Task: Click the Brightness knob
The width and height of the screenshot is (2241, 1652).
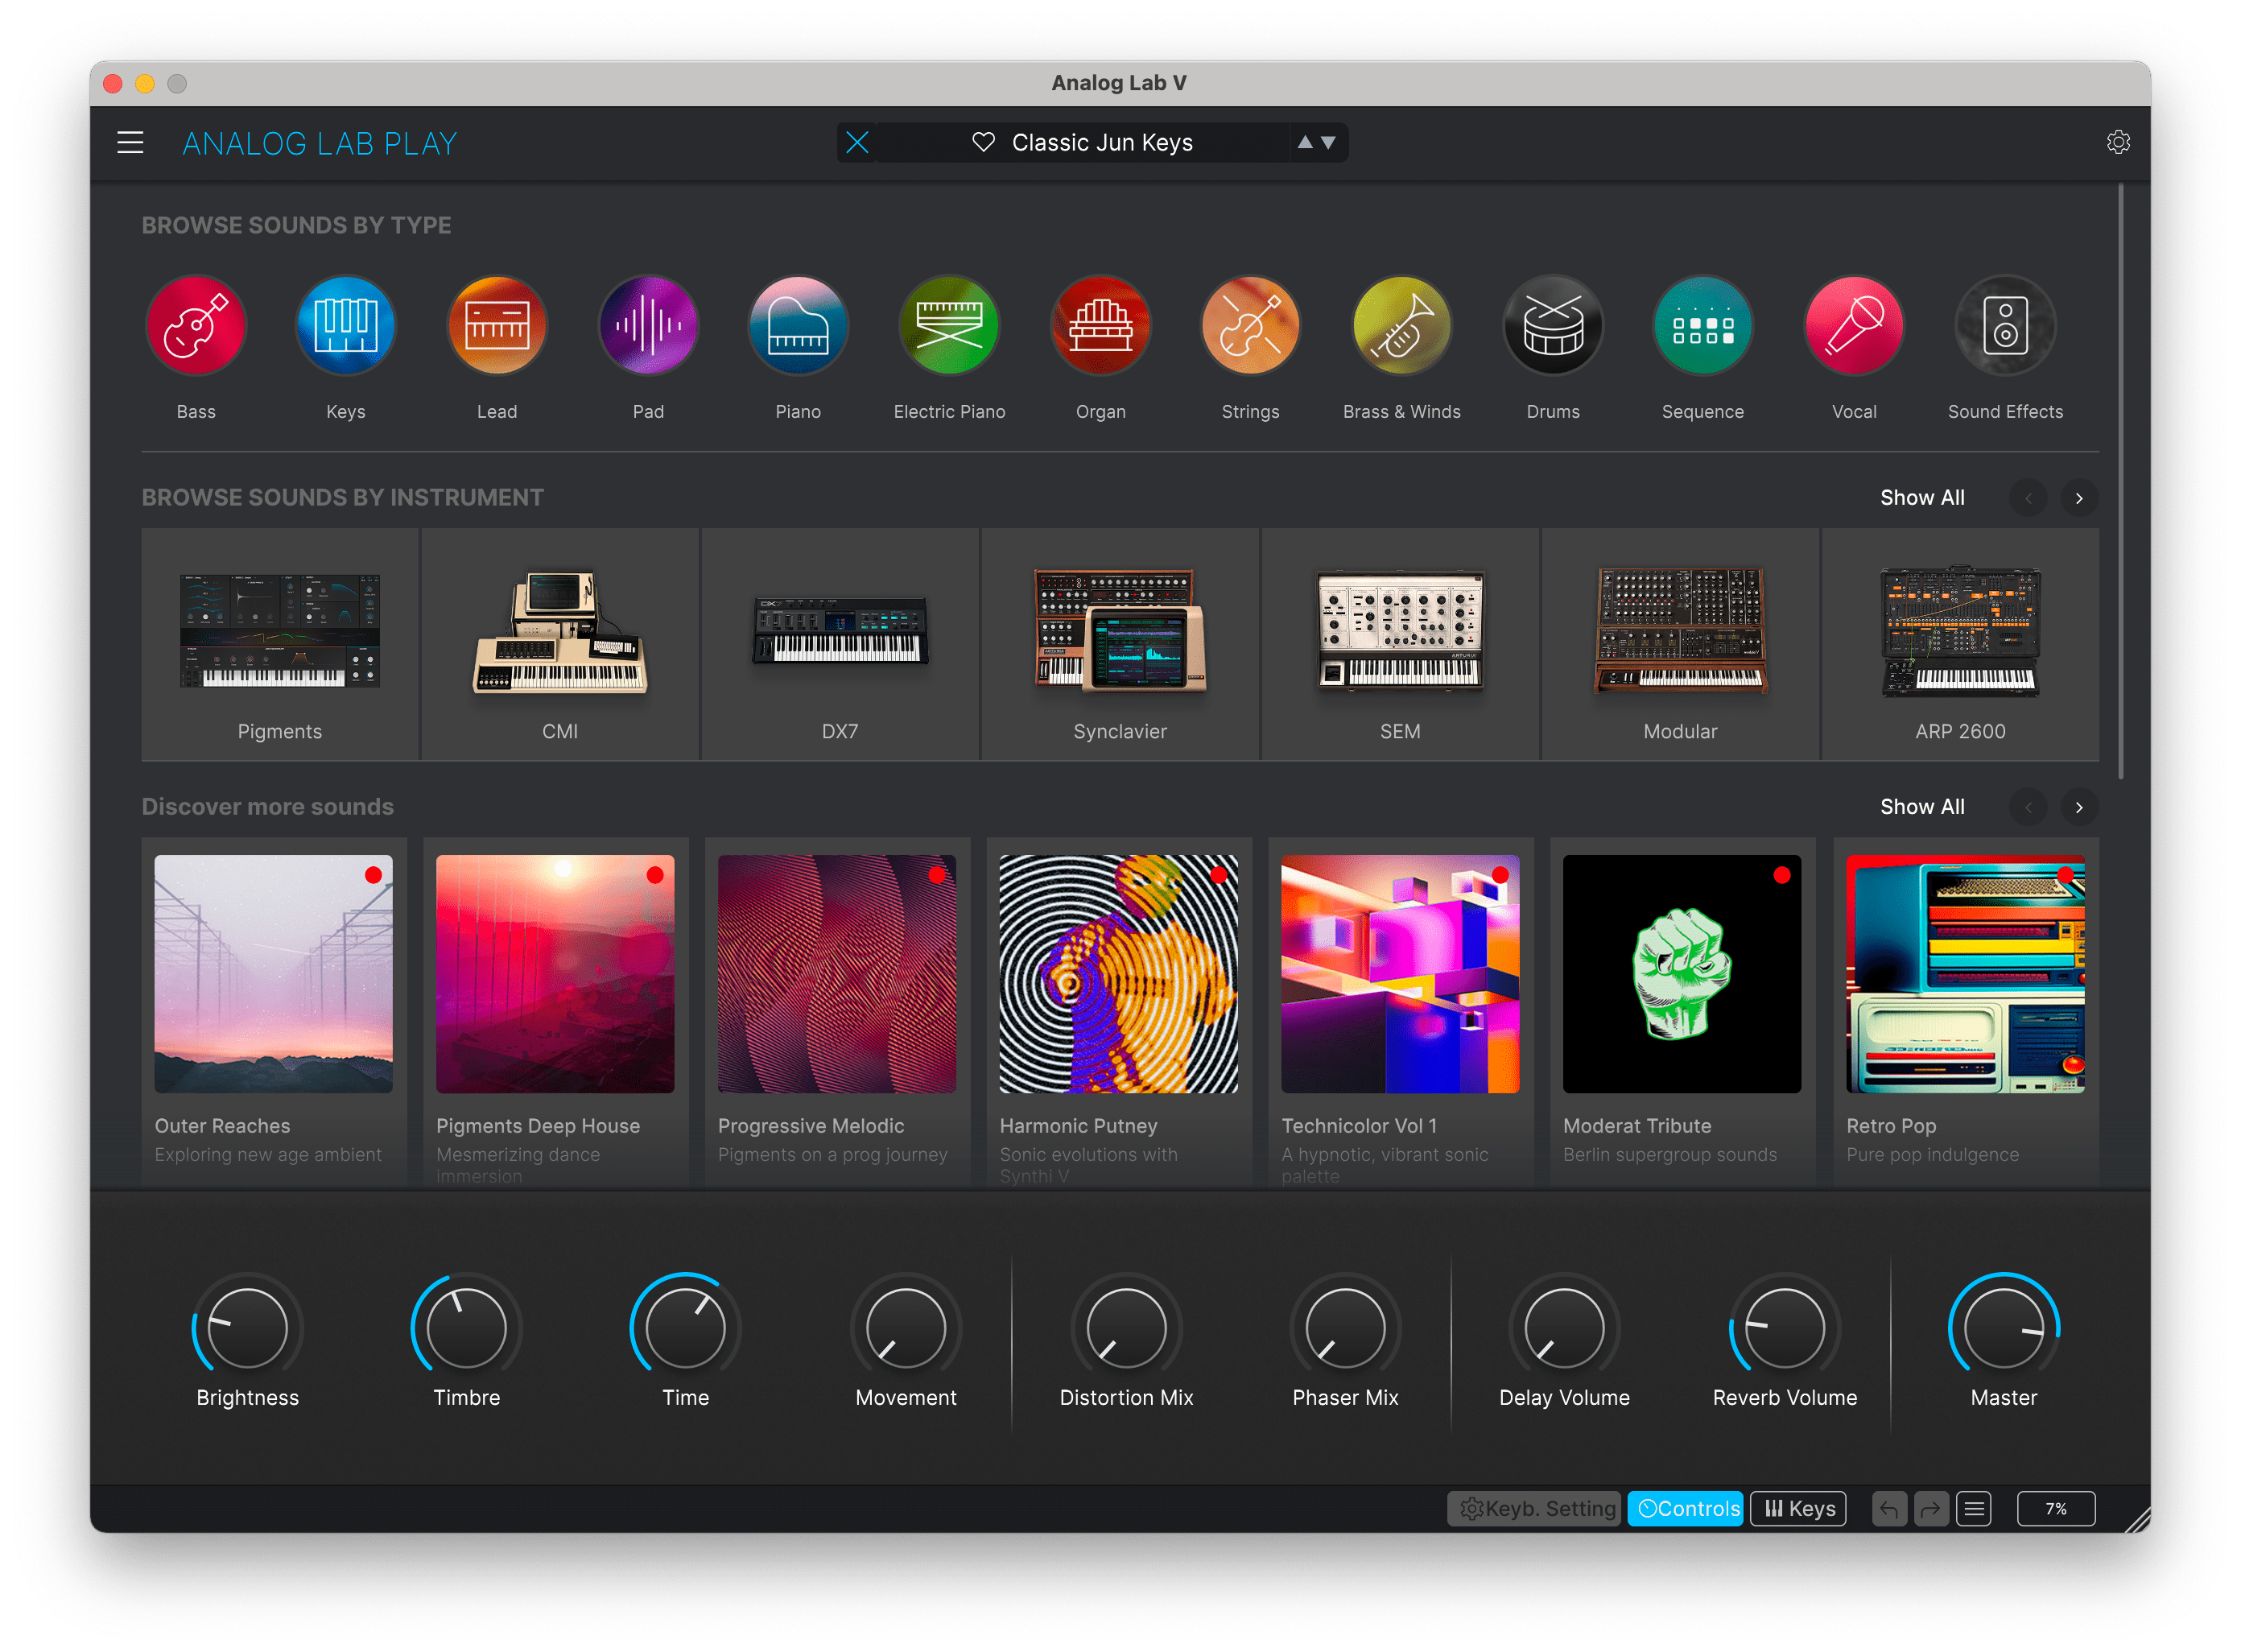Action: 247,1328
